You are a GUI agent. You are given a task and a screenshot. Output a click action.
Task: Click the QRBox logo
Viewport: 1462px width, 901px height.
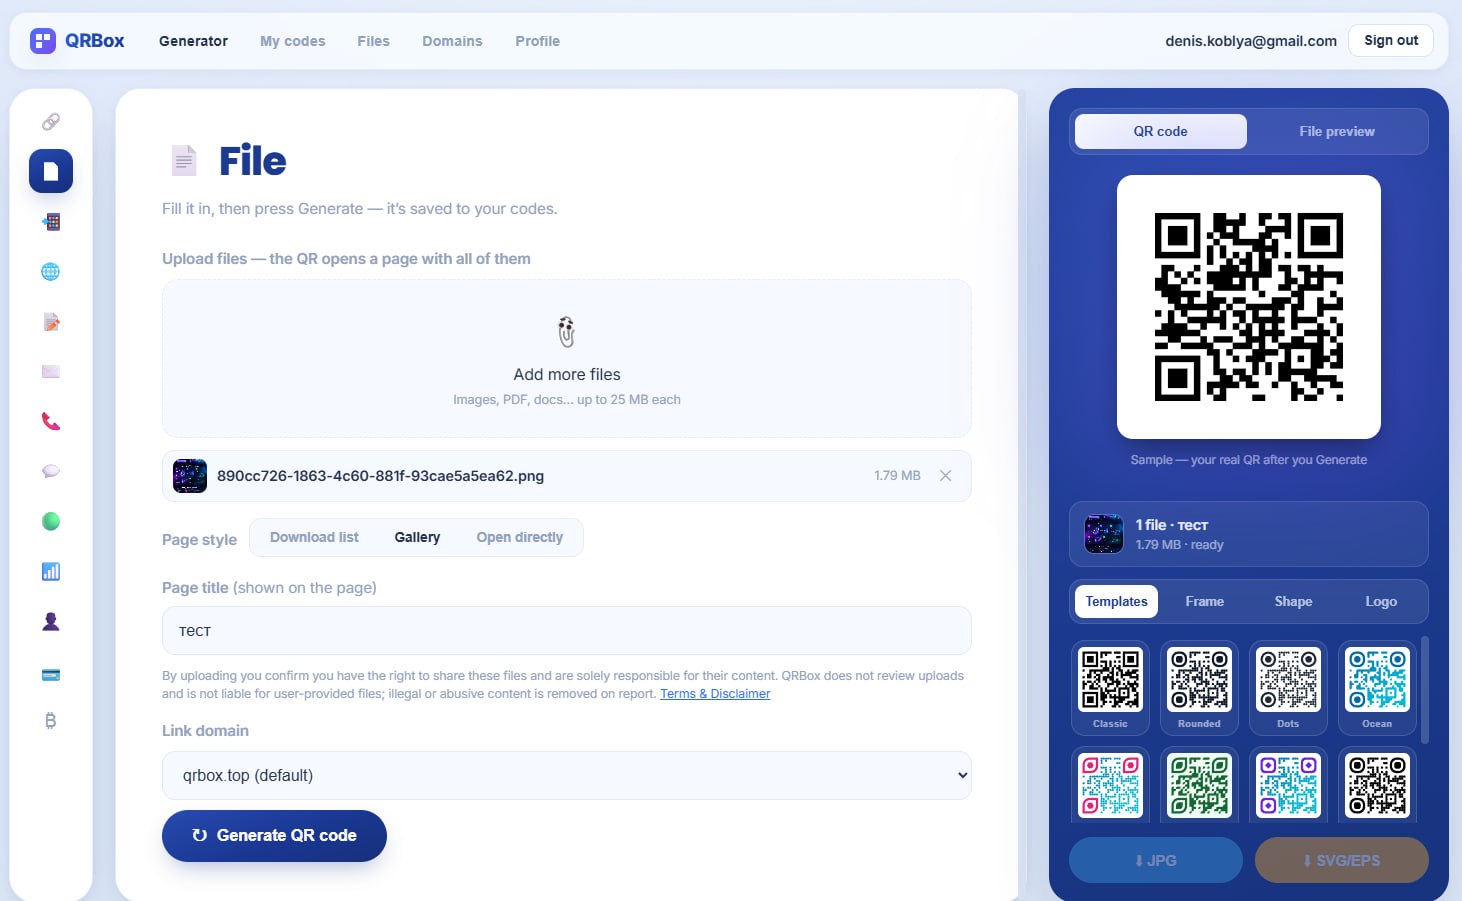pyautogui.click(x=77, y=41)
